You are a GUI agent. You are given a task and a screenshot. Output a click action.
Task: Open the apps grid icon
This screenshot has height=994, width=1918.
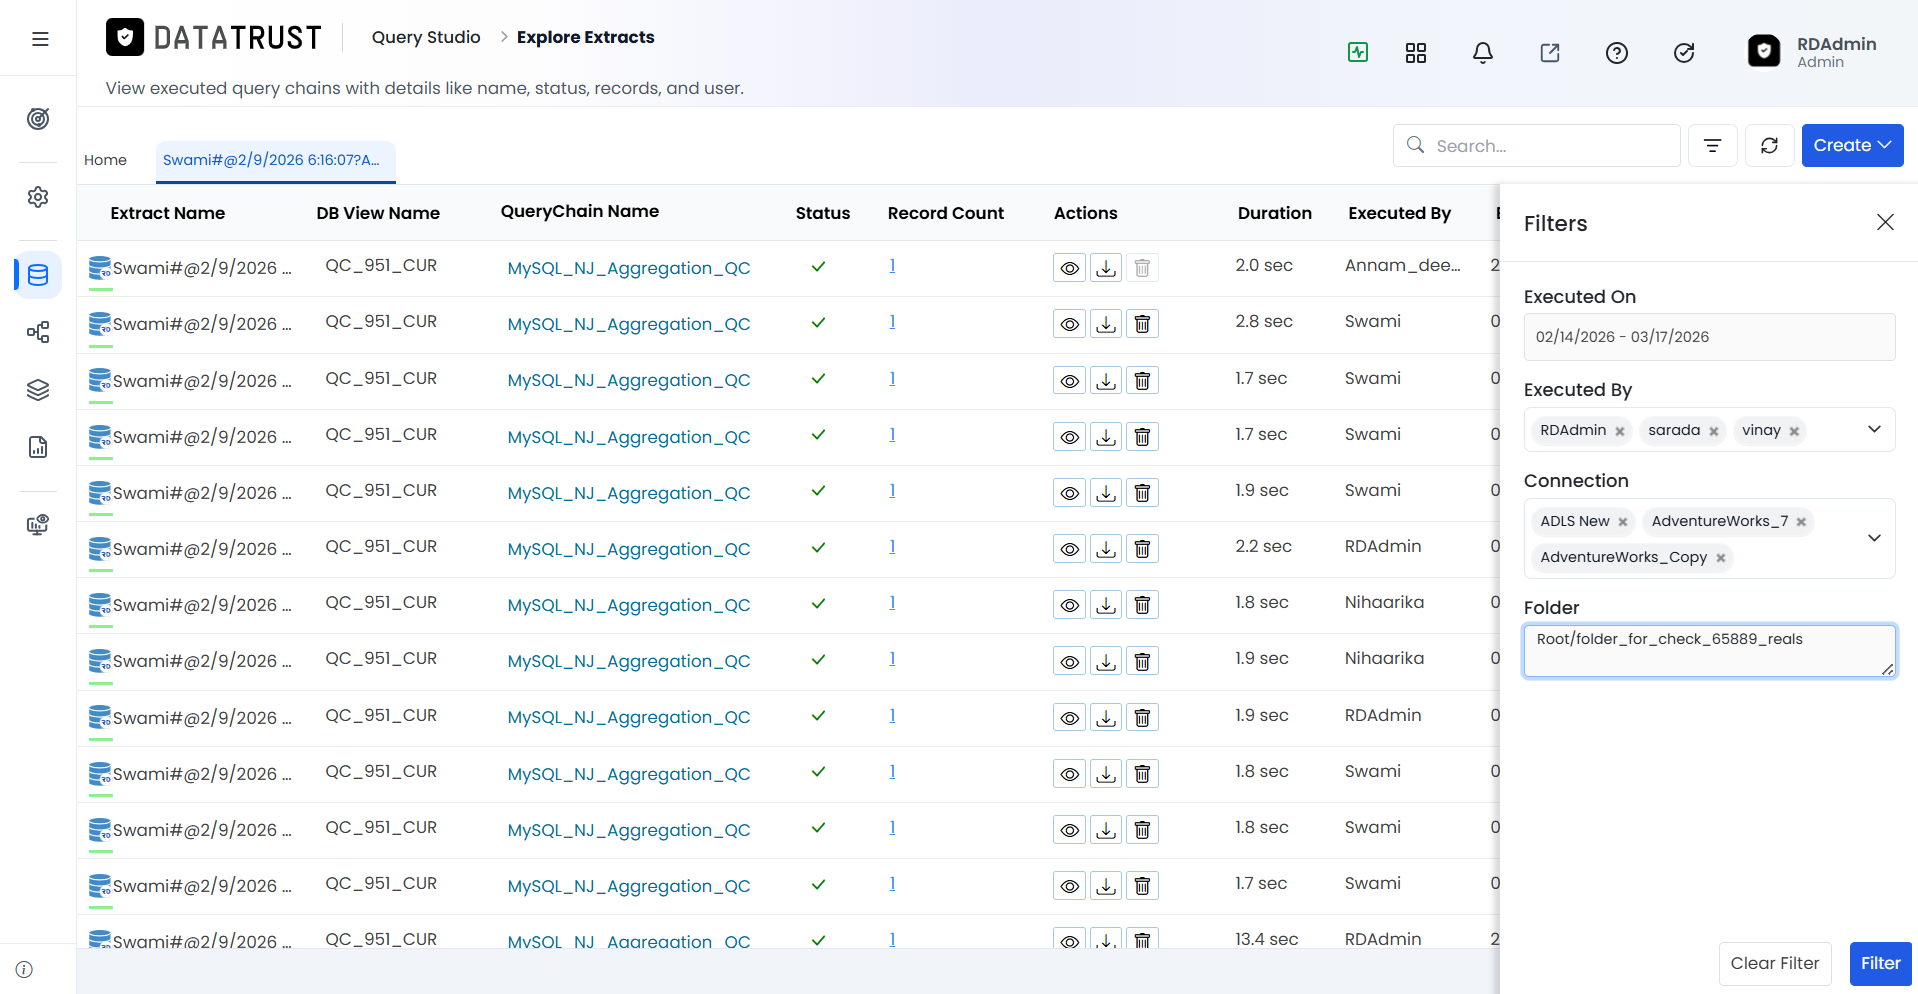tap(1416, 53)
